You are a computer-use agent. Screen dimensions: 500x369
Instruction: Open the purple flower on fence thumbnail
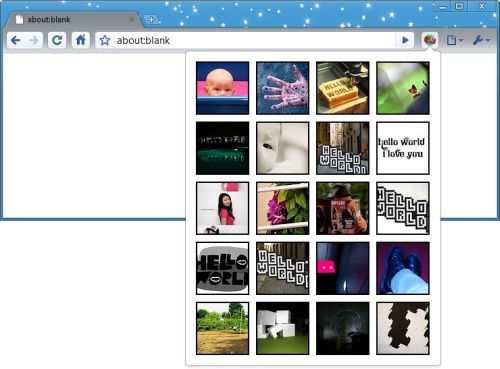283,208
